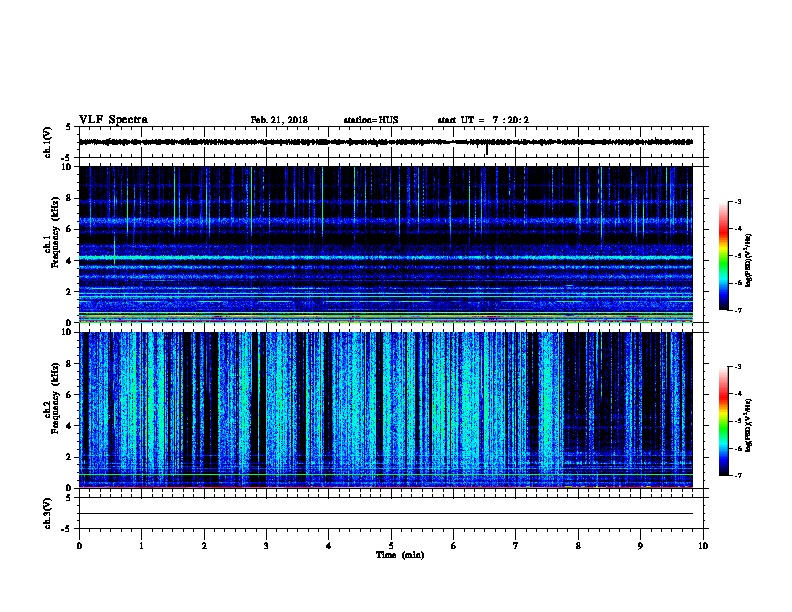Click the "0" time axis tick label

[79, 546]
